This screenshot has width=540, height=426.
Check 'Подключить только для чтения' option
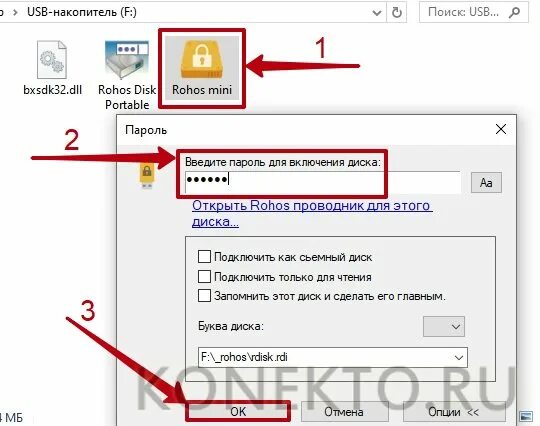click(204, 276)
